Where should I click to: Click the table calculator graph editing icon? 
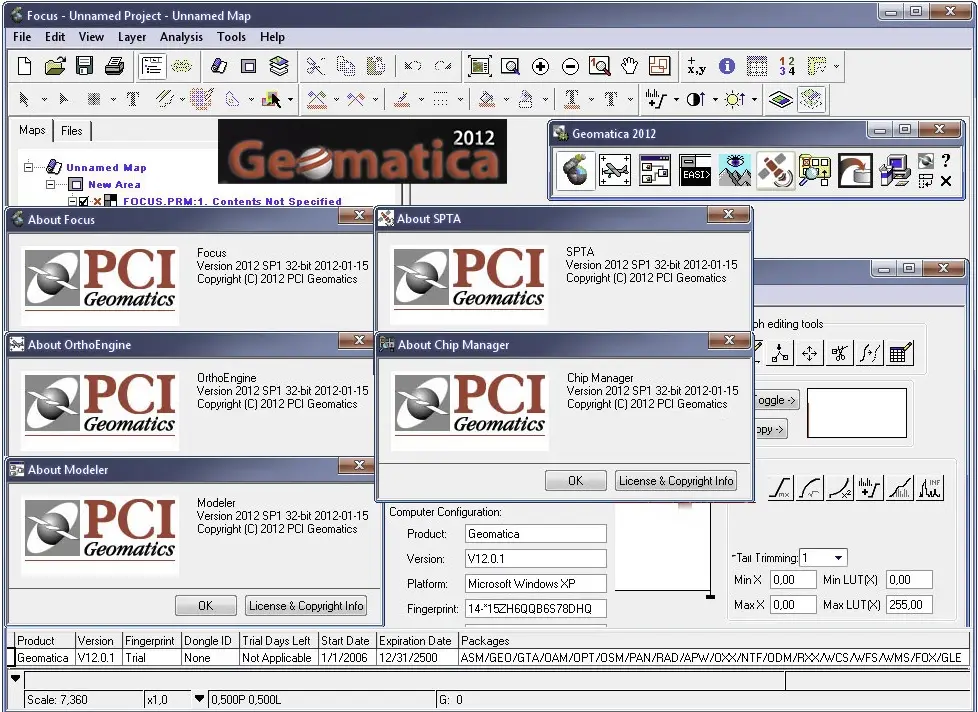(901, 354)
